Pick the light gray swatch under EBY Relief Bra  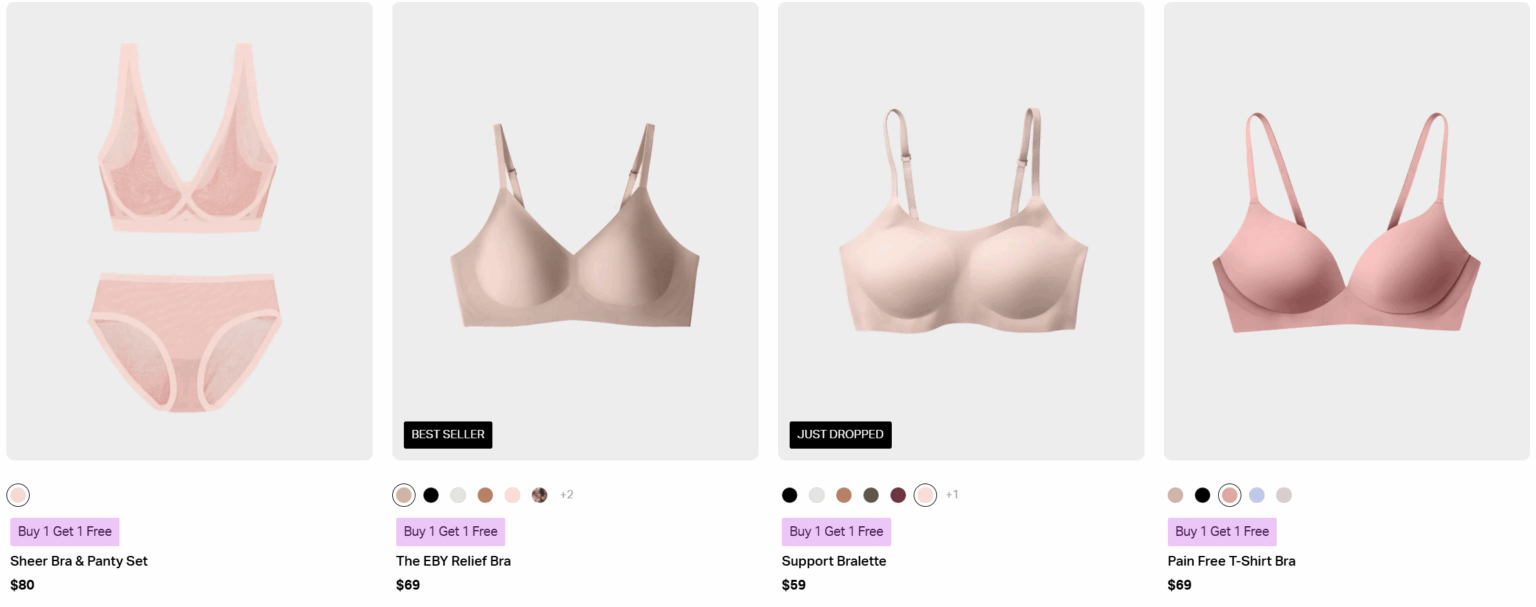pos(458,495)
